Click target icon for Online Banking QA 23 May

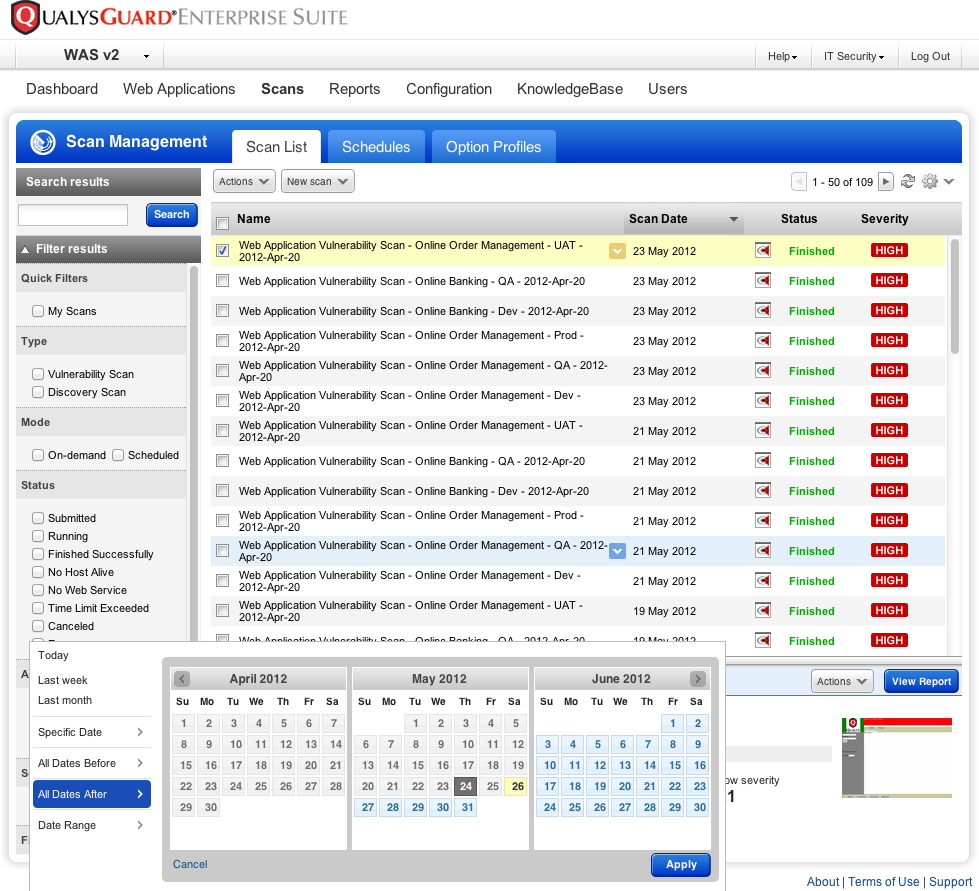click(762, 280)
